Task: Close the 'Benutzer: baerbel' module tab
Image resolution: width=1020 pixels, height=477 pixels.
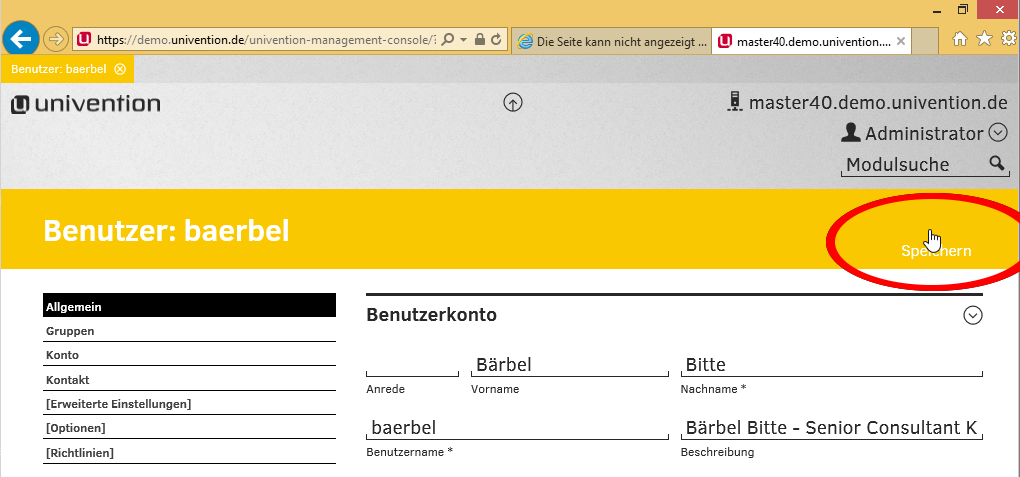Action: (120, 69)
